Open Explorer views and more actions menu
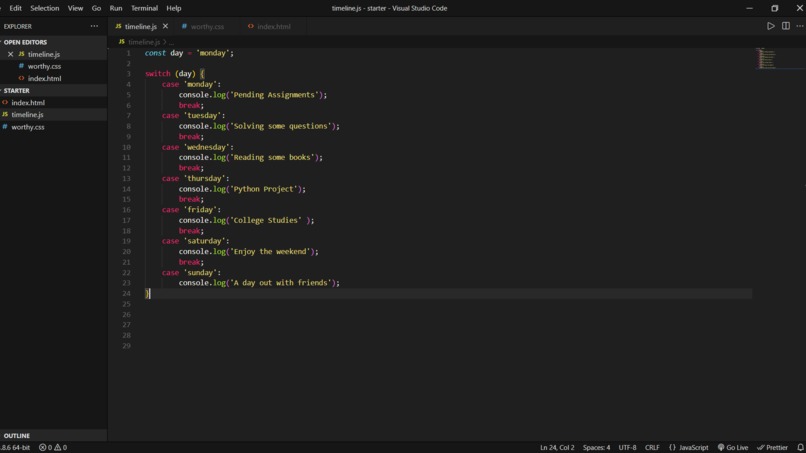Viewport: 806px width, 453px height. pyautogui.click(x=94, y=26)
